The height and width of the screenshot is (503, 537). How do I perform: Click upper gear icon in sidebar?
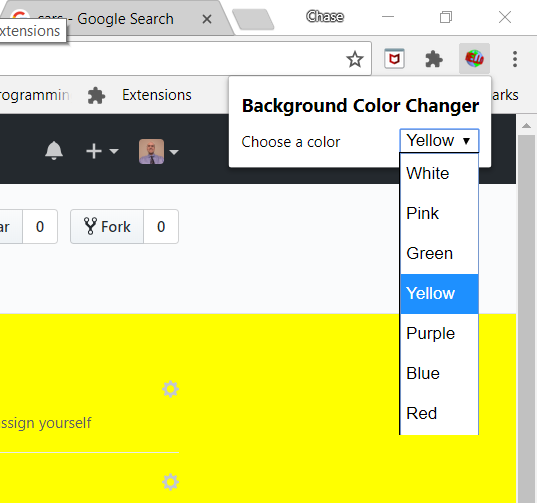[170, 389]
